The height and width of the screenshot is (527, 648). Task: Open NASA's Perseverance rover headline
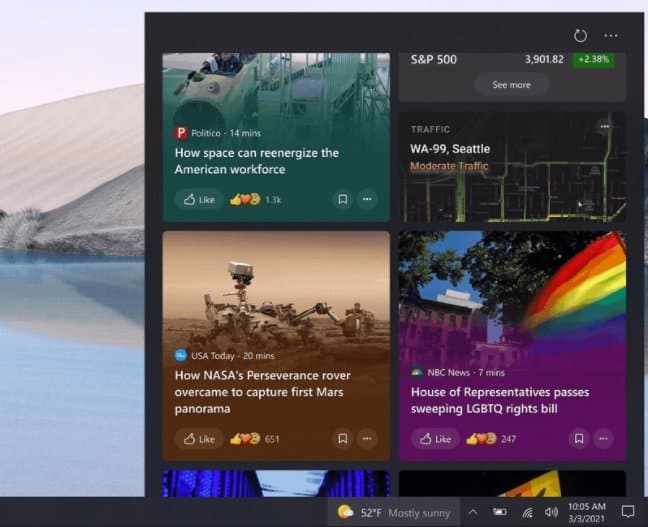[x=262, y=392]
